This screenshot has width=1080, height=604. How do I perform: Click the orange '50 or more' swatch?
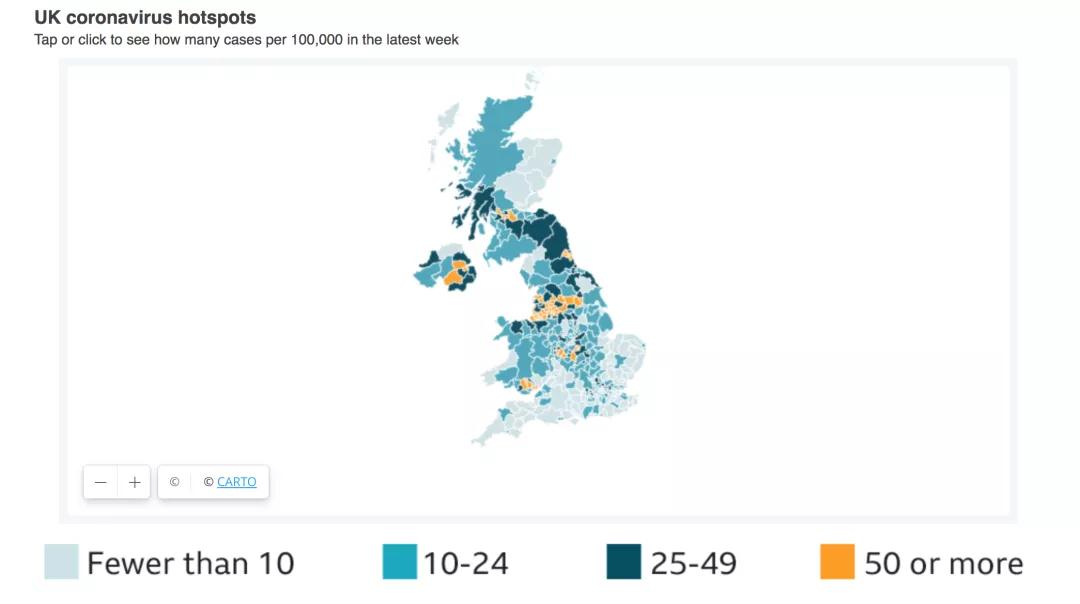pyautogui.click(x=838, y=562)
